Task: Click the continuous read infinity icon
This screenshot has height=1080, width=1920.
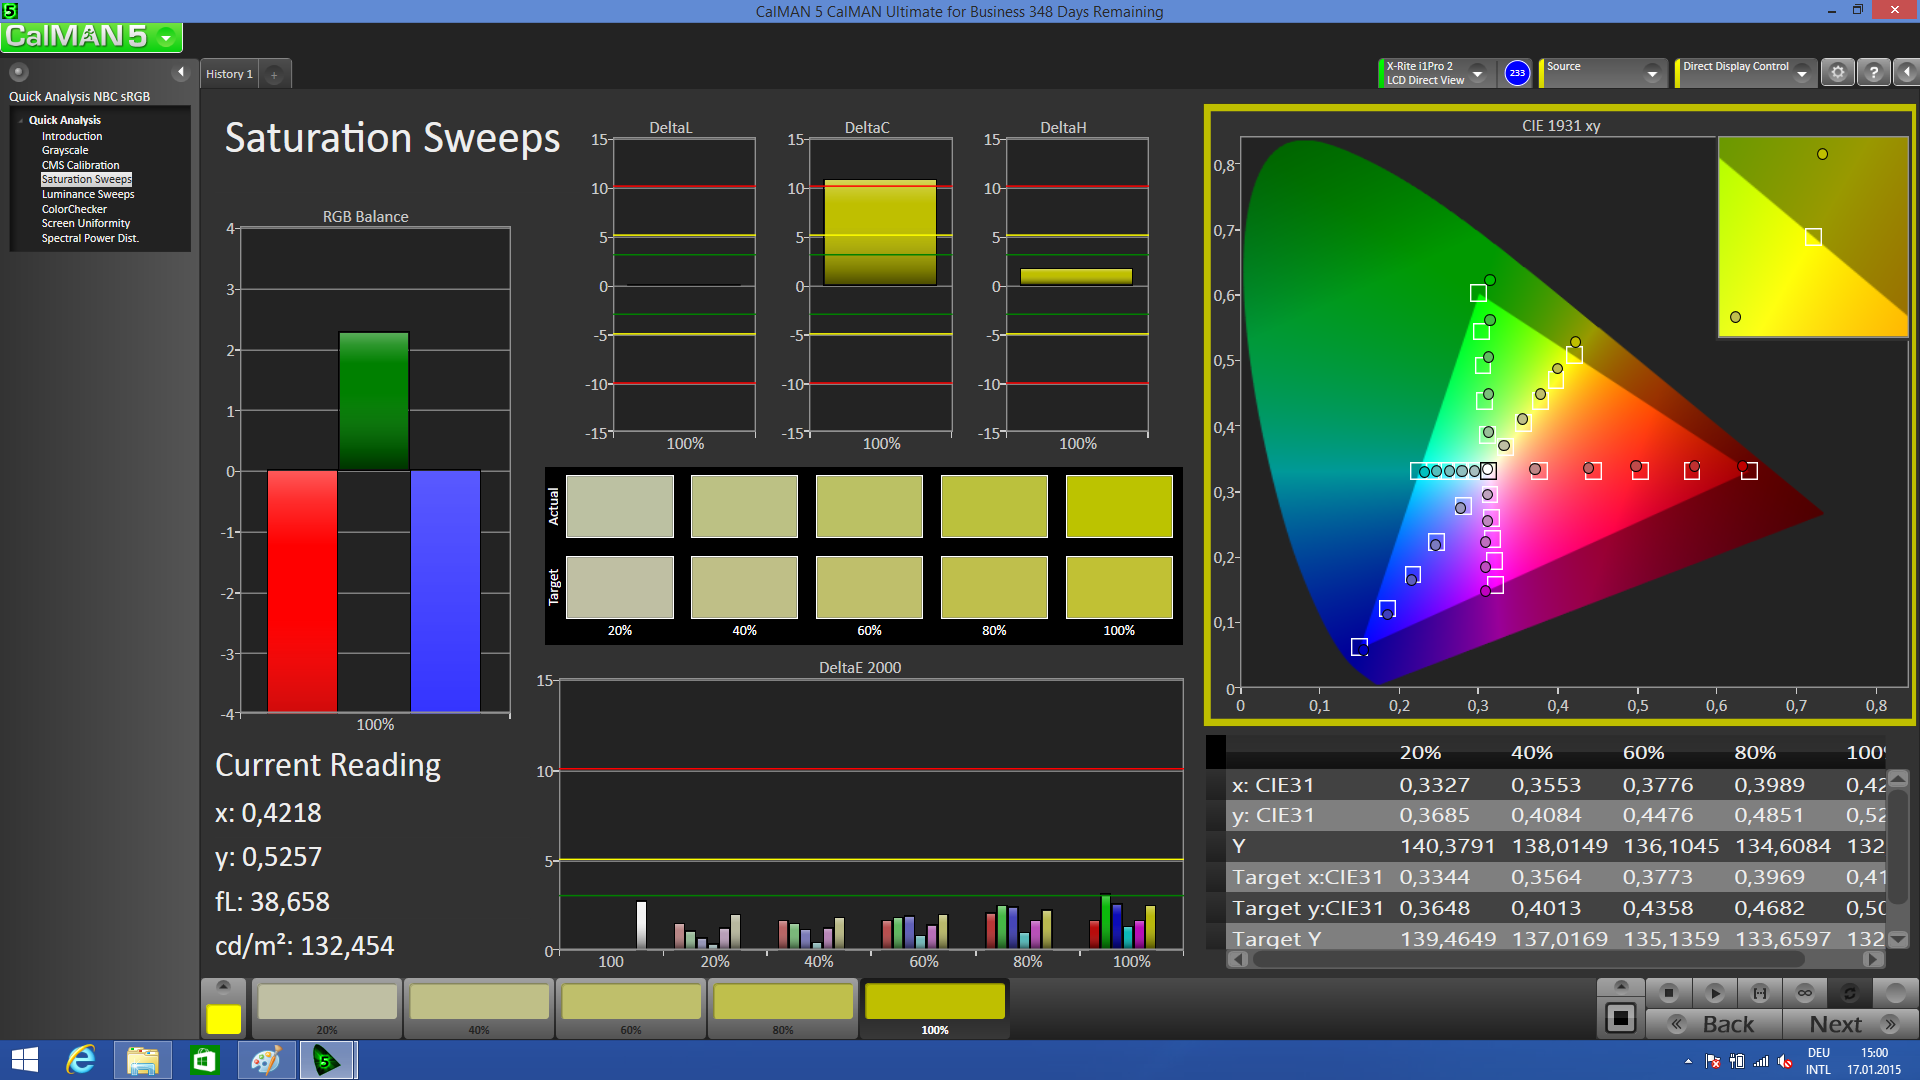Action: click(1805, 993)
